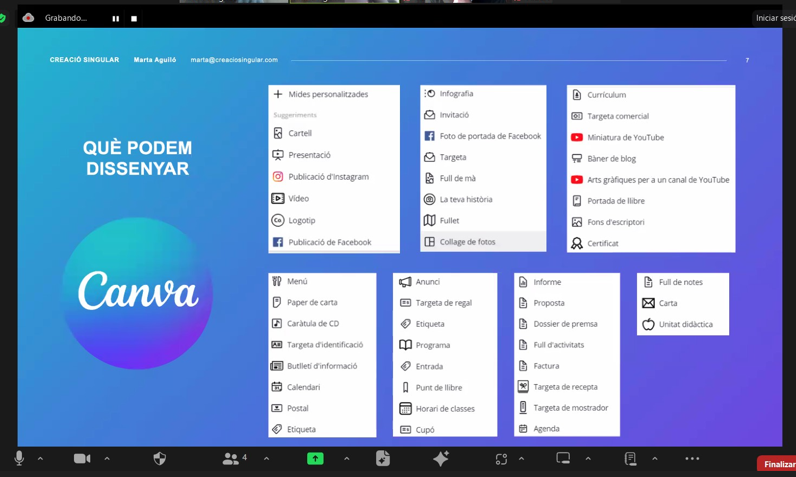Choose Portada de llibre
The height and width of the screenshot is (477, 796).
coord(608,201)
